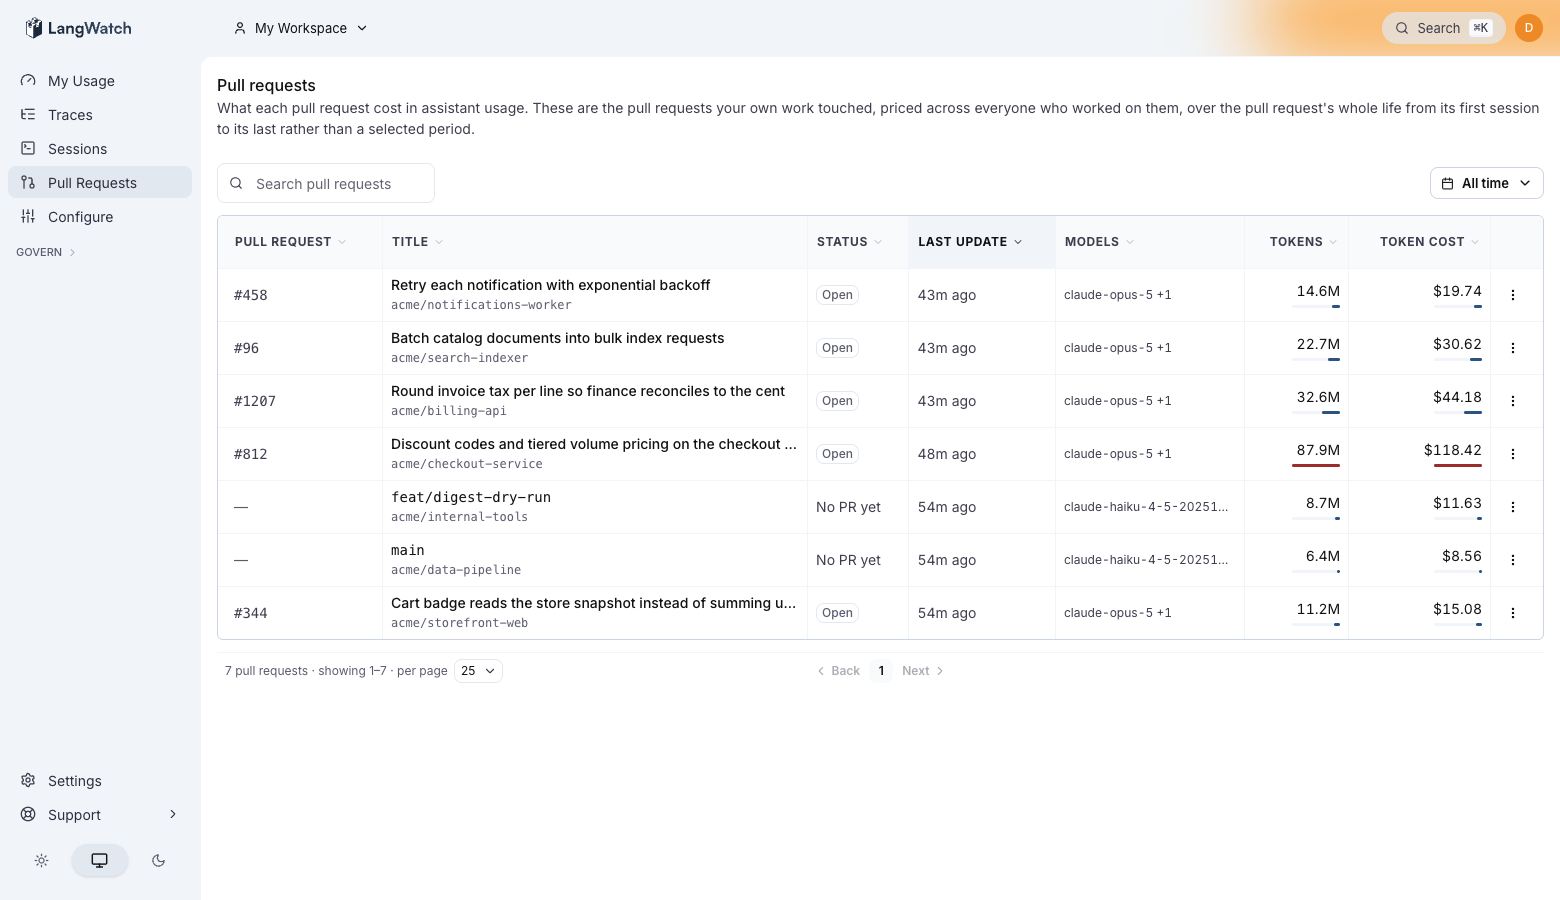Image resolution: width=1560 pixels, height=900 pixels.
Task: Click acme/storefront-web repo name
Action: click(x=459, y=623)
